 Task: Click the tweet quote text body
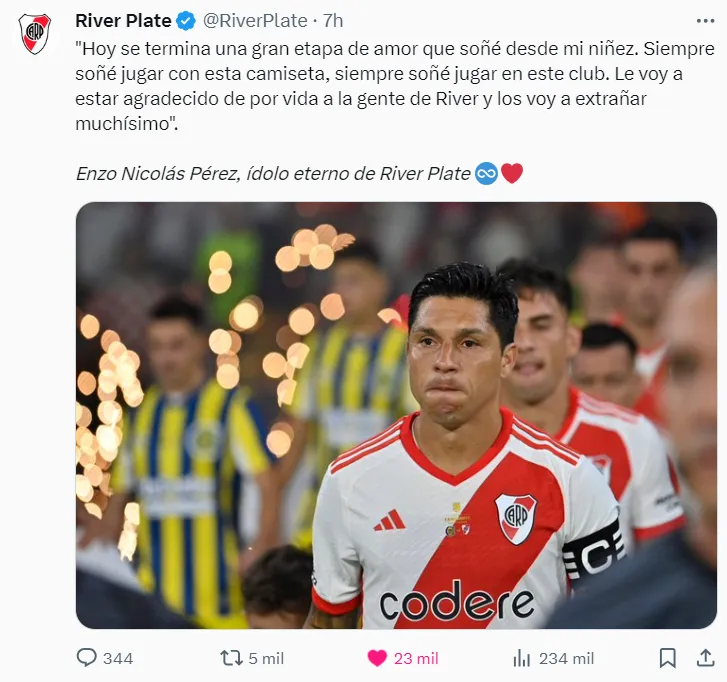[395, 86]
